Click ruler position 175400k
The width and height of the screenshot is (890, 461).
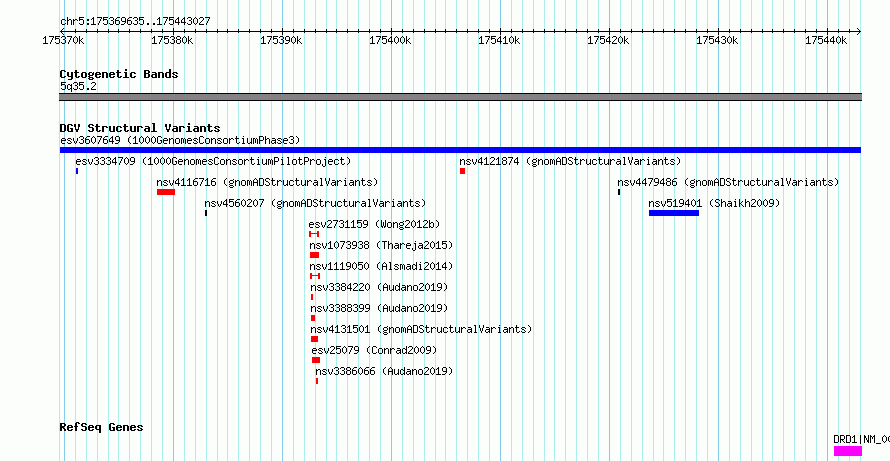click(x=391, y=41)
